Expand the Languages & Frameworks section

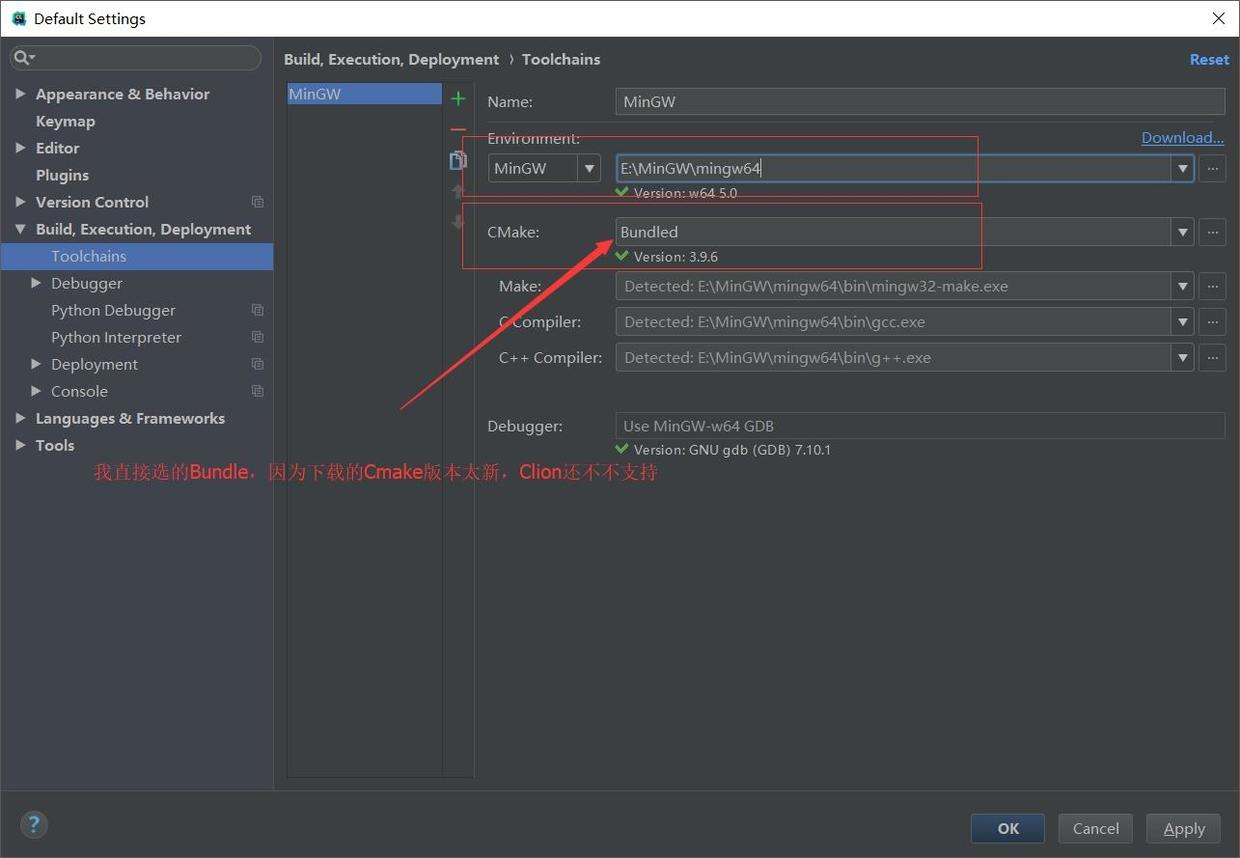click(x=20, y=418)
